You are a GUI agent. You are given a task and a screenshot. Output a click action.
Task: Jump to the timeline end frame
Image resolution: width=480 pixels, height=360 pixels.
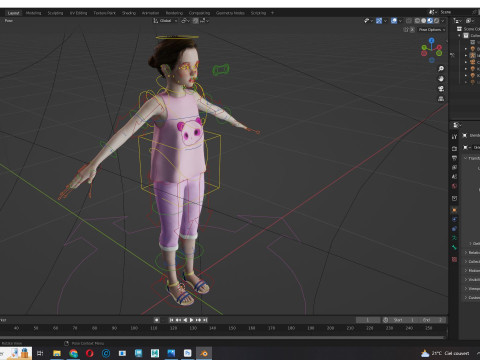click(205, 320)
